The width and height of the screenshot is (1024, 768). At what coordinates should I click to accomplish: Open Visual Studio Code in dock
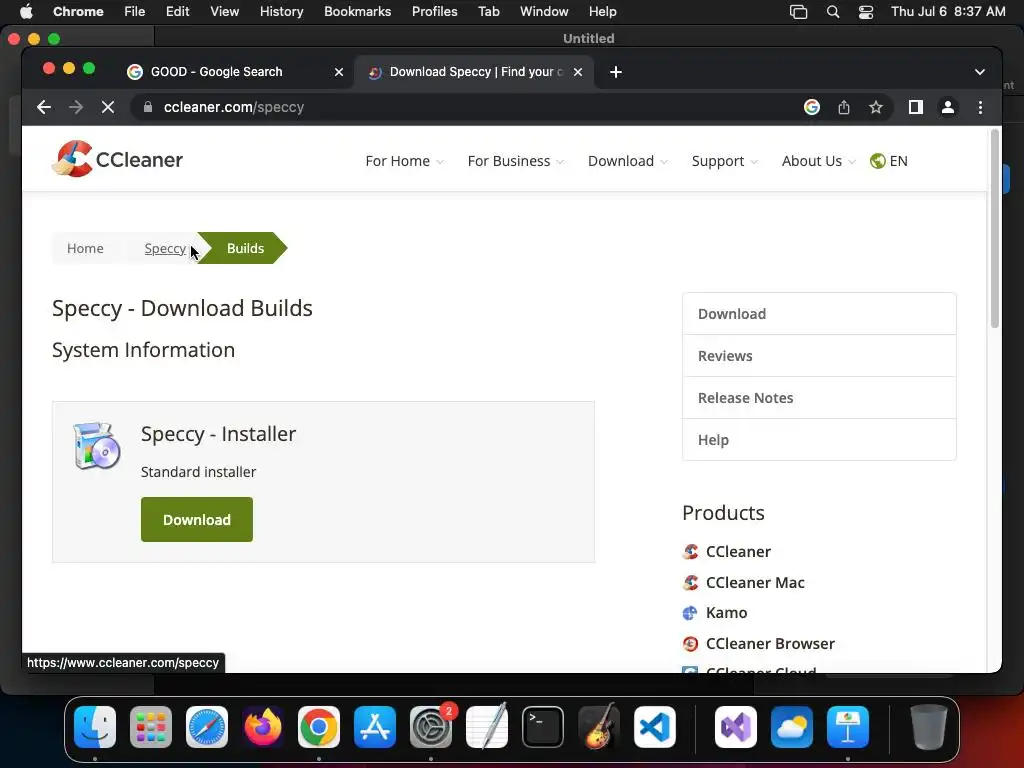[x=654, y=727]
